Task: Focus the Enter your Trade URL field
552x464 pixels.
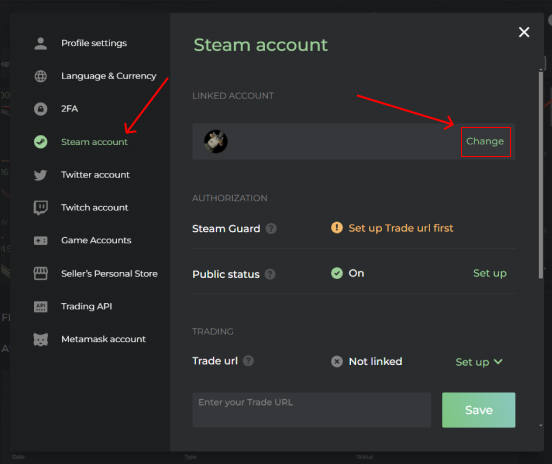Action: pyautogui.click(x=312, y=410)
